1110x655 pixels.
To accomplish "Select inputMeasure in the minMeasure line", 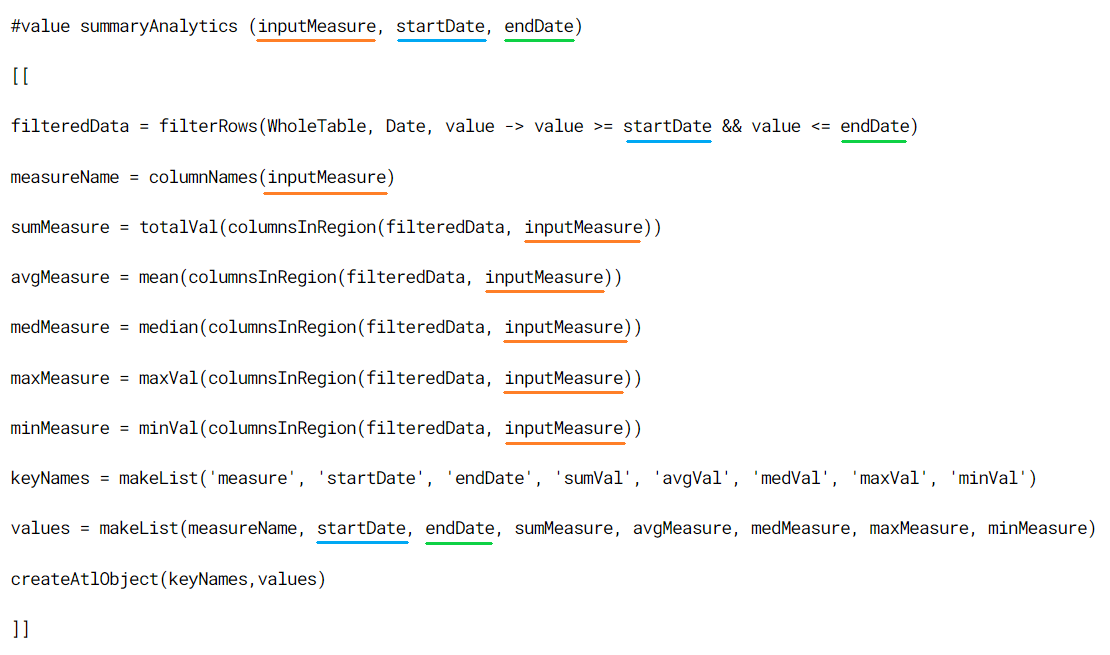I will click(x=565, y=428).
